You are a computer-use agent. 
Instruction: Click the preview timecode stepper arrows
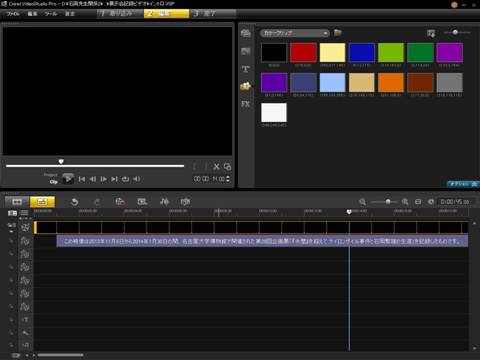click(228, 179)
